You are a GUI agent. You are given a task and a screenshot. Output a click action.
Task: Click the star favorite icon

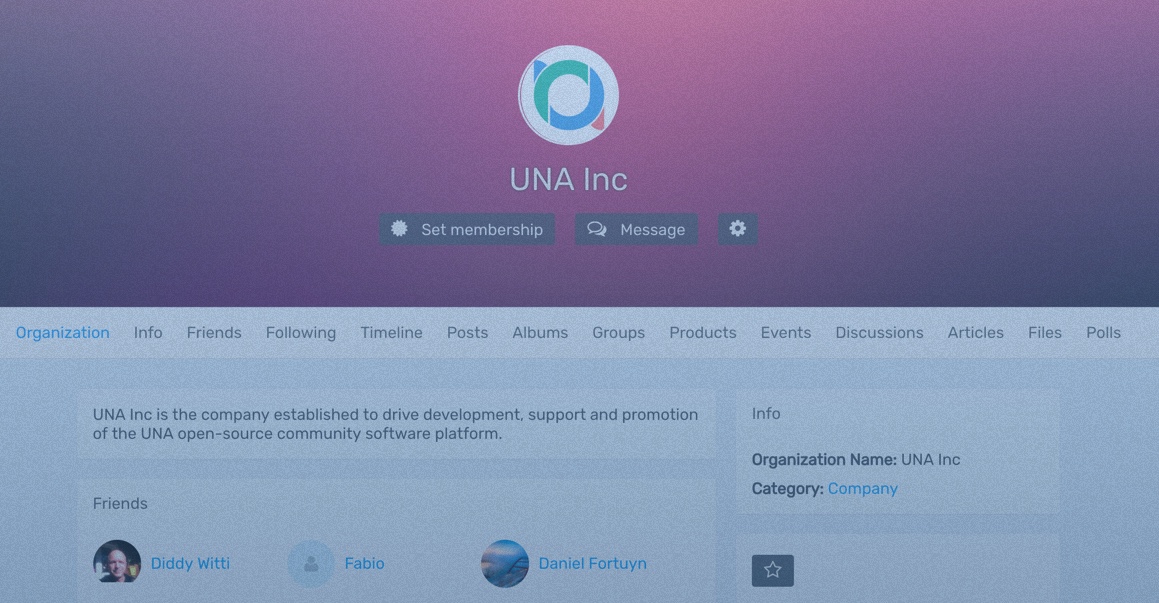(x=772, y=570)
